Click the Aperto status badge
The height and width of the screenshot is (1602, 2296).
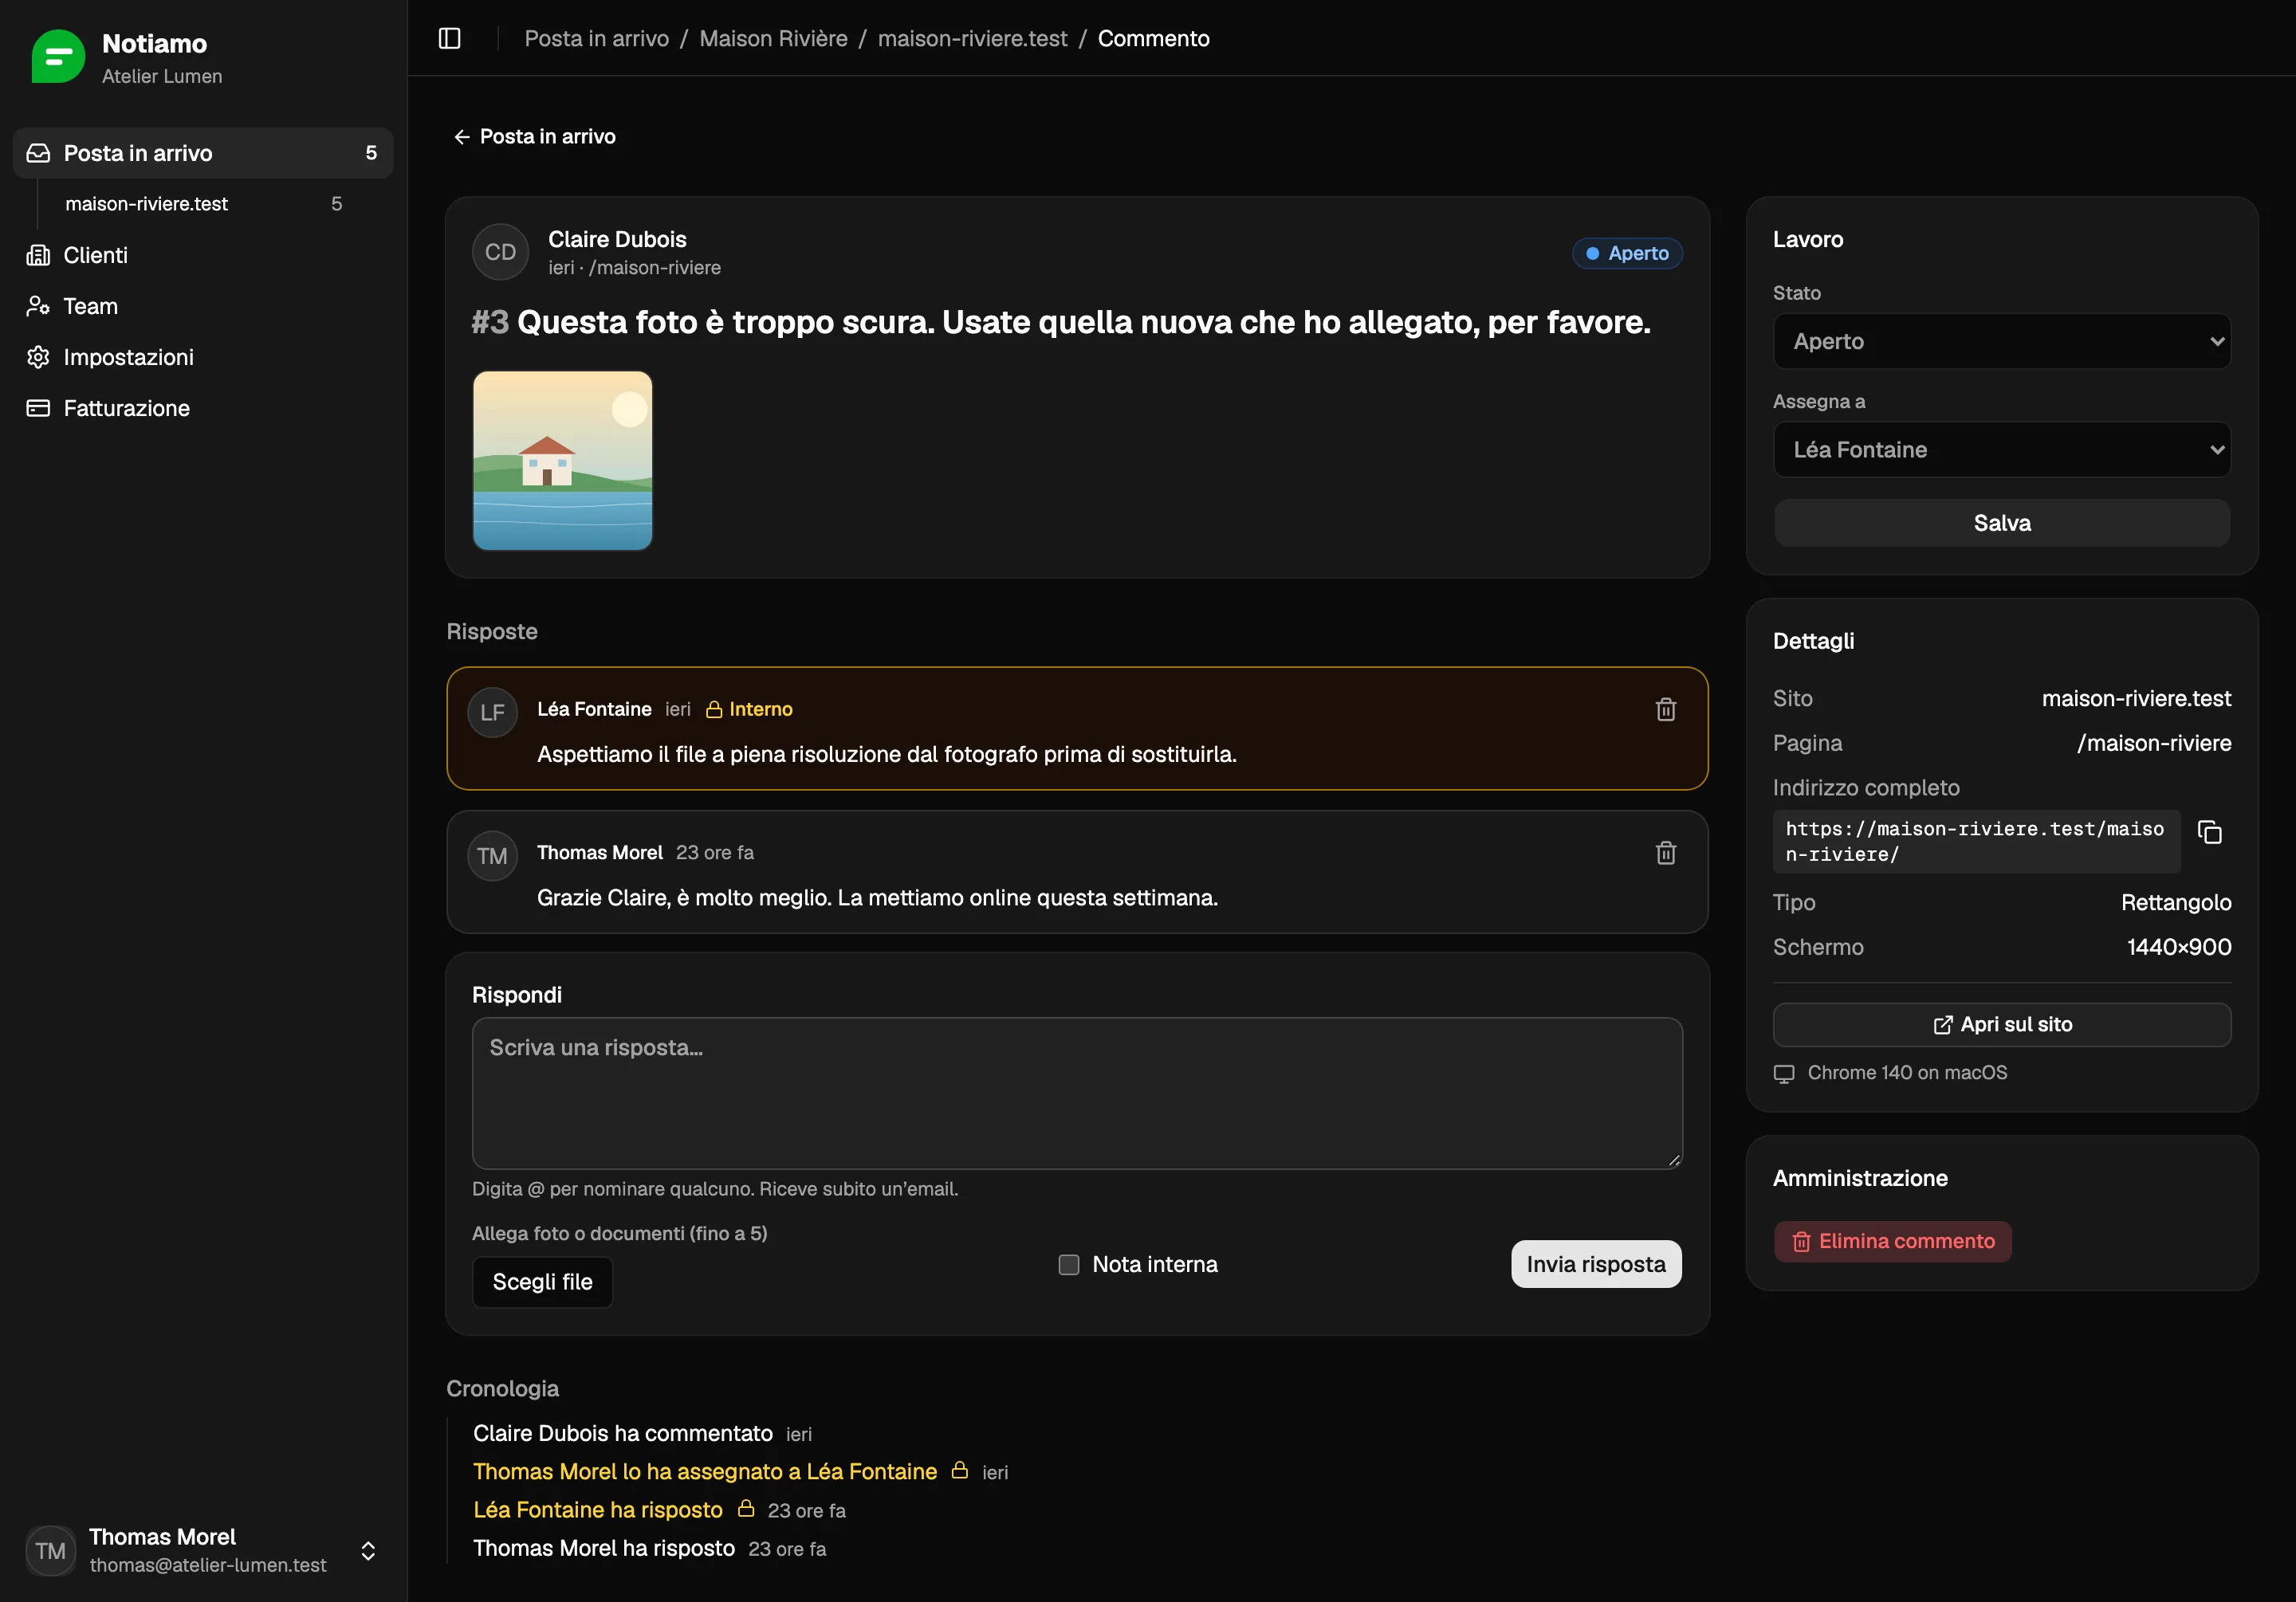coord(1627,253)
